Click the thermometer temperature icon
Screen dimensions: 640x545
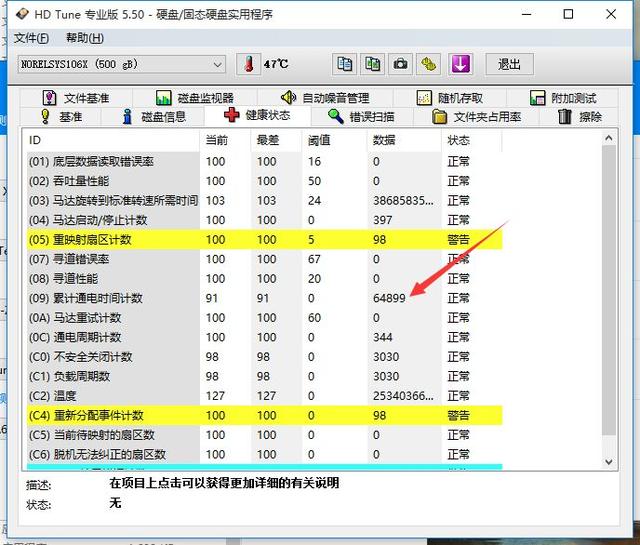247,64
